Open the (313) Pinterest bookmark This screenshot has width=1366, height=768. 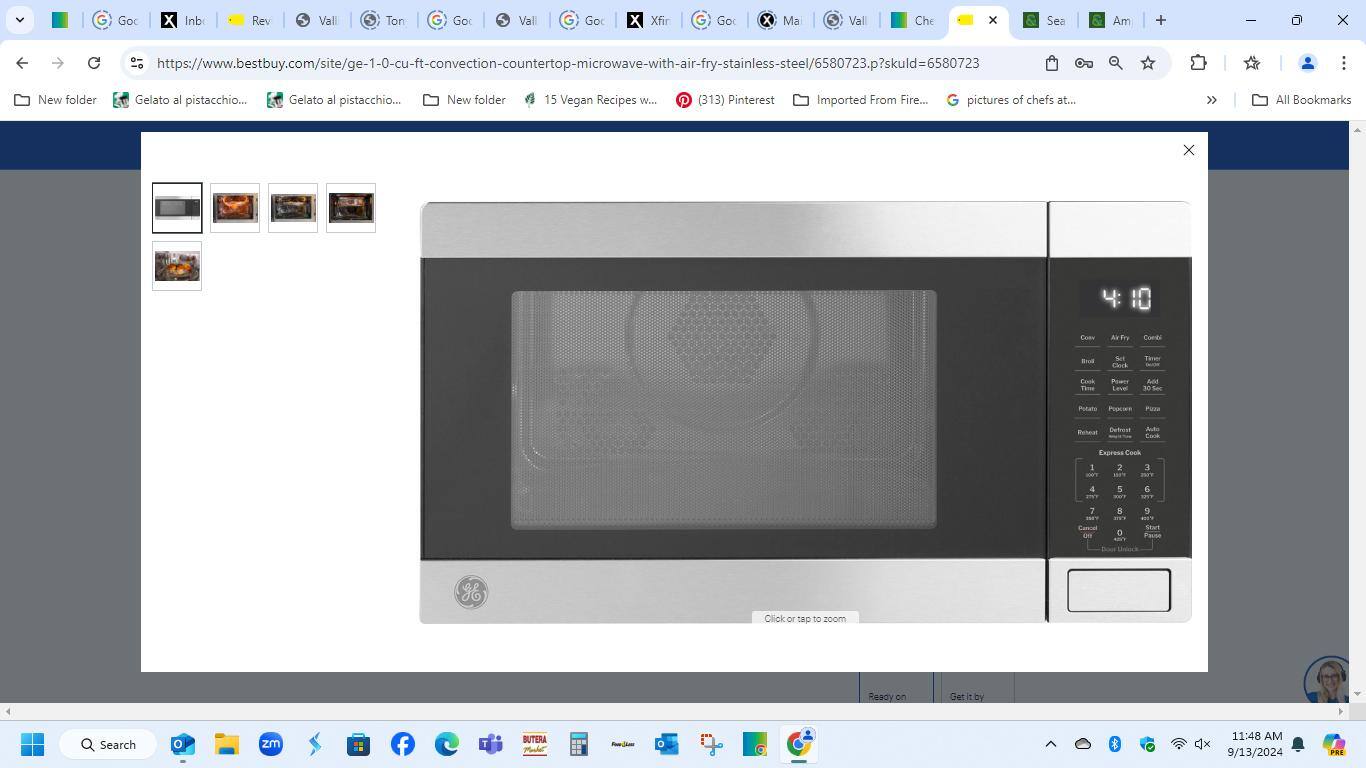[725, 100]
